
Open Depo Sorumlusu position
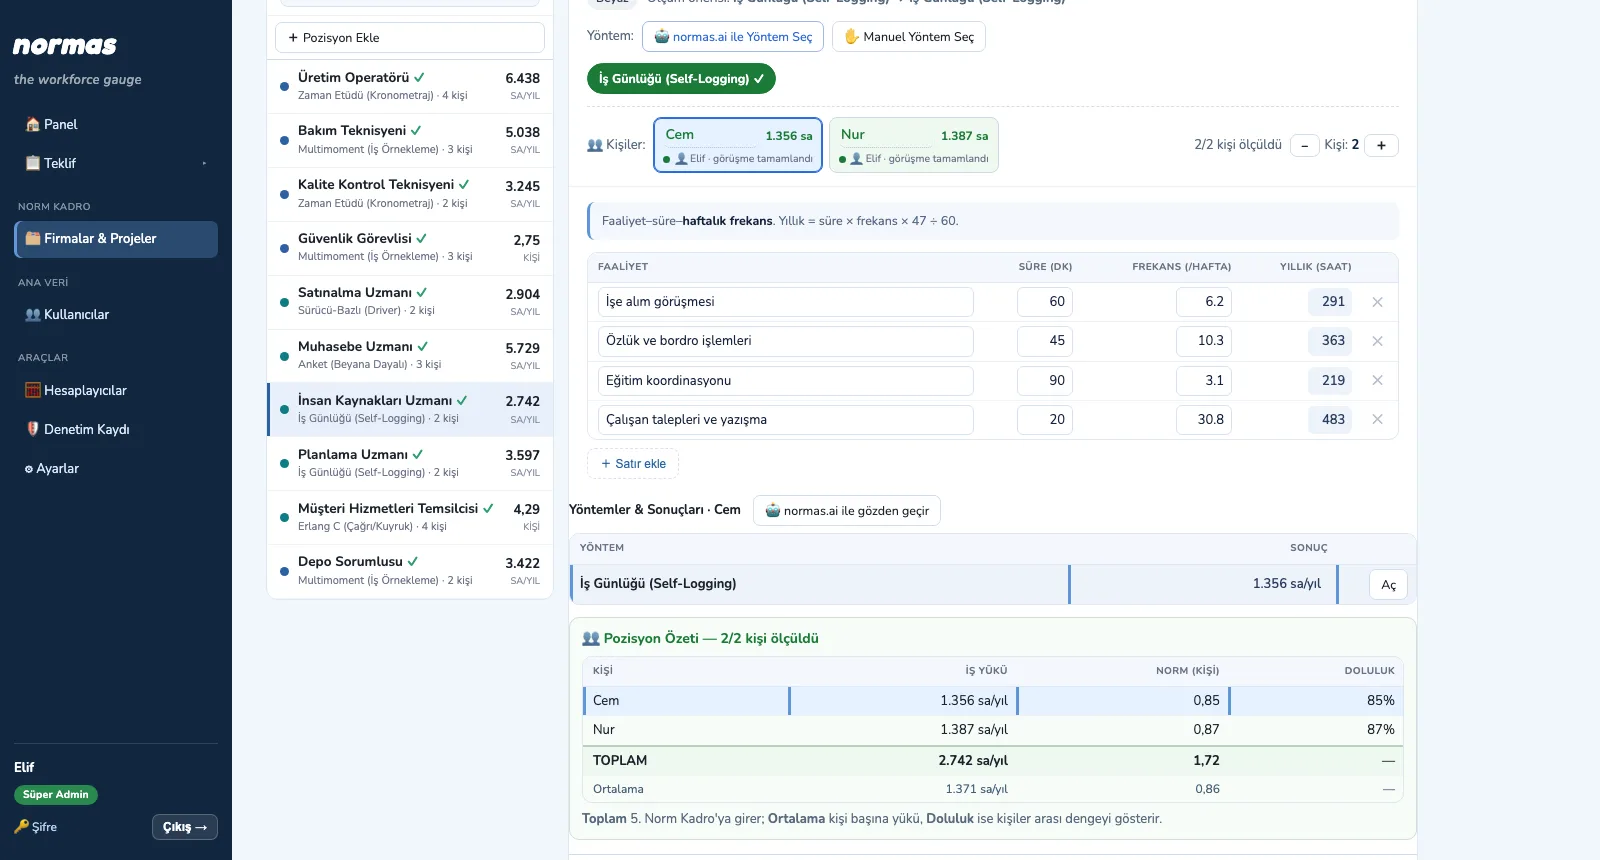pos(410,571)
